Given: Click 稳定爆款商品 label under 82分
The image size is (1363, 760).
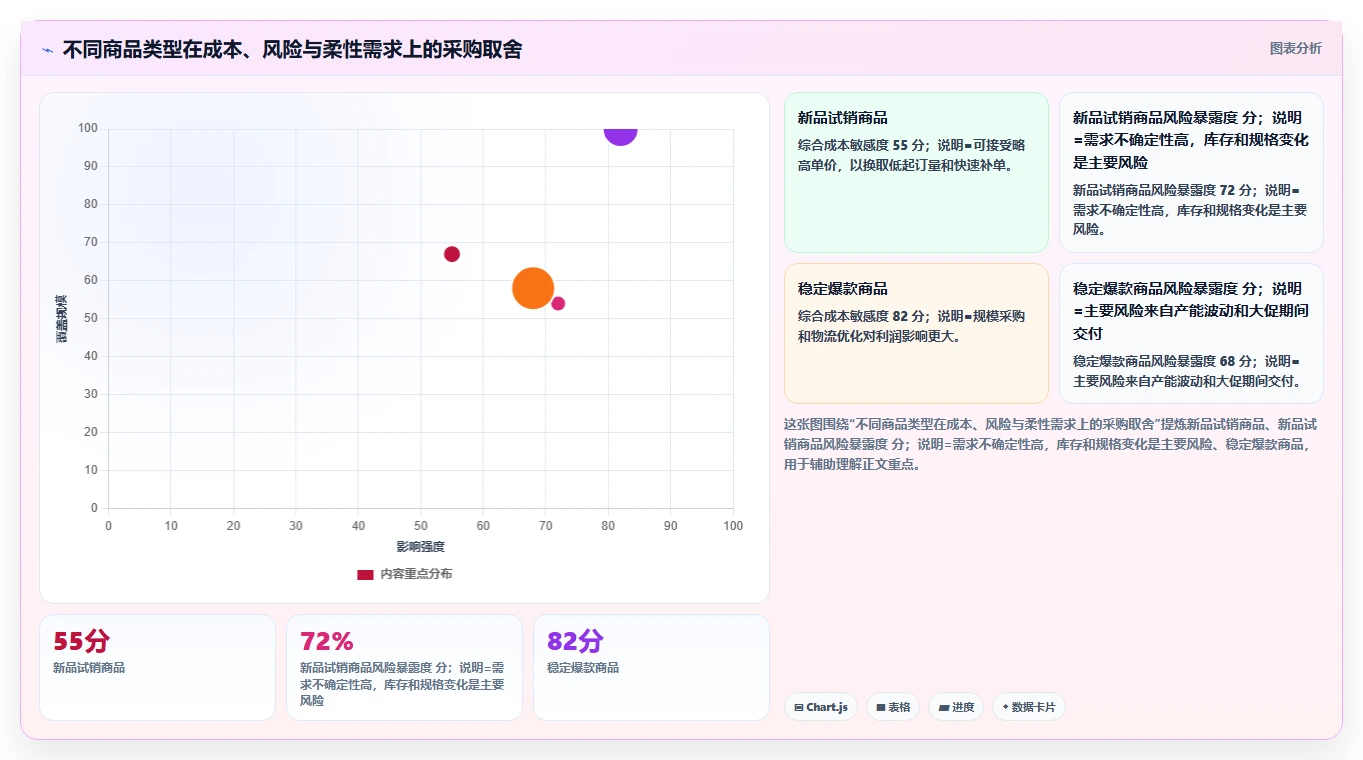Looking at the screenshot, I should click(x=583, y=668).
